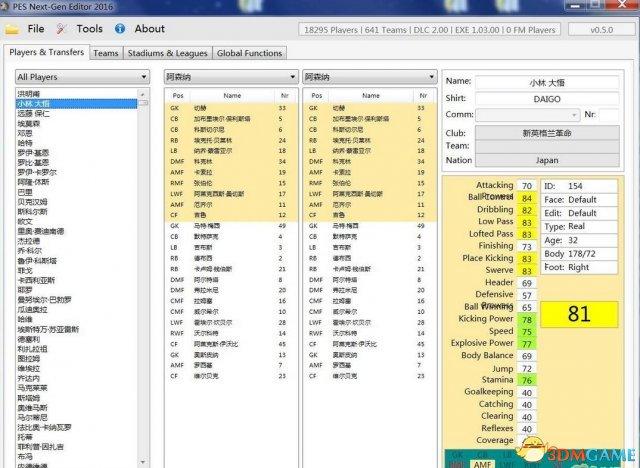Click the yellow folder File icon

(x=12, y=29)
